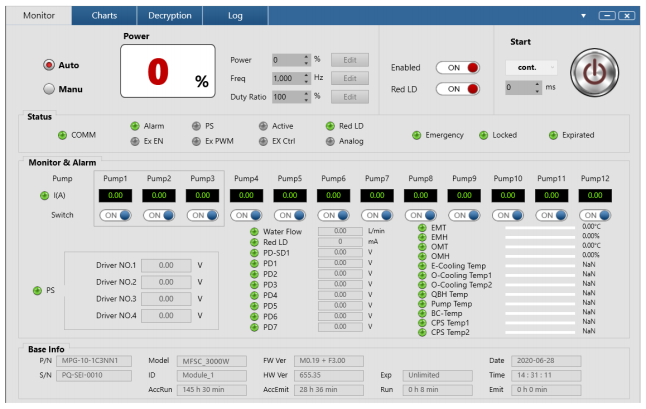Click the Edit button beside Power
646x409 pixels.
pyautogui.click(x=349, y=60)
